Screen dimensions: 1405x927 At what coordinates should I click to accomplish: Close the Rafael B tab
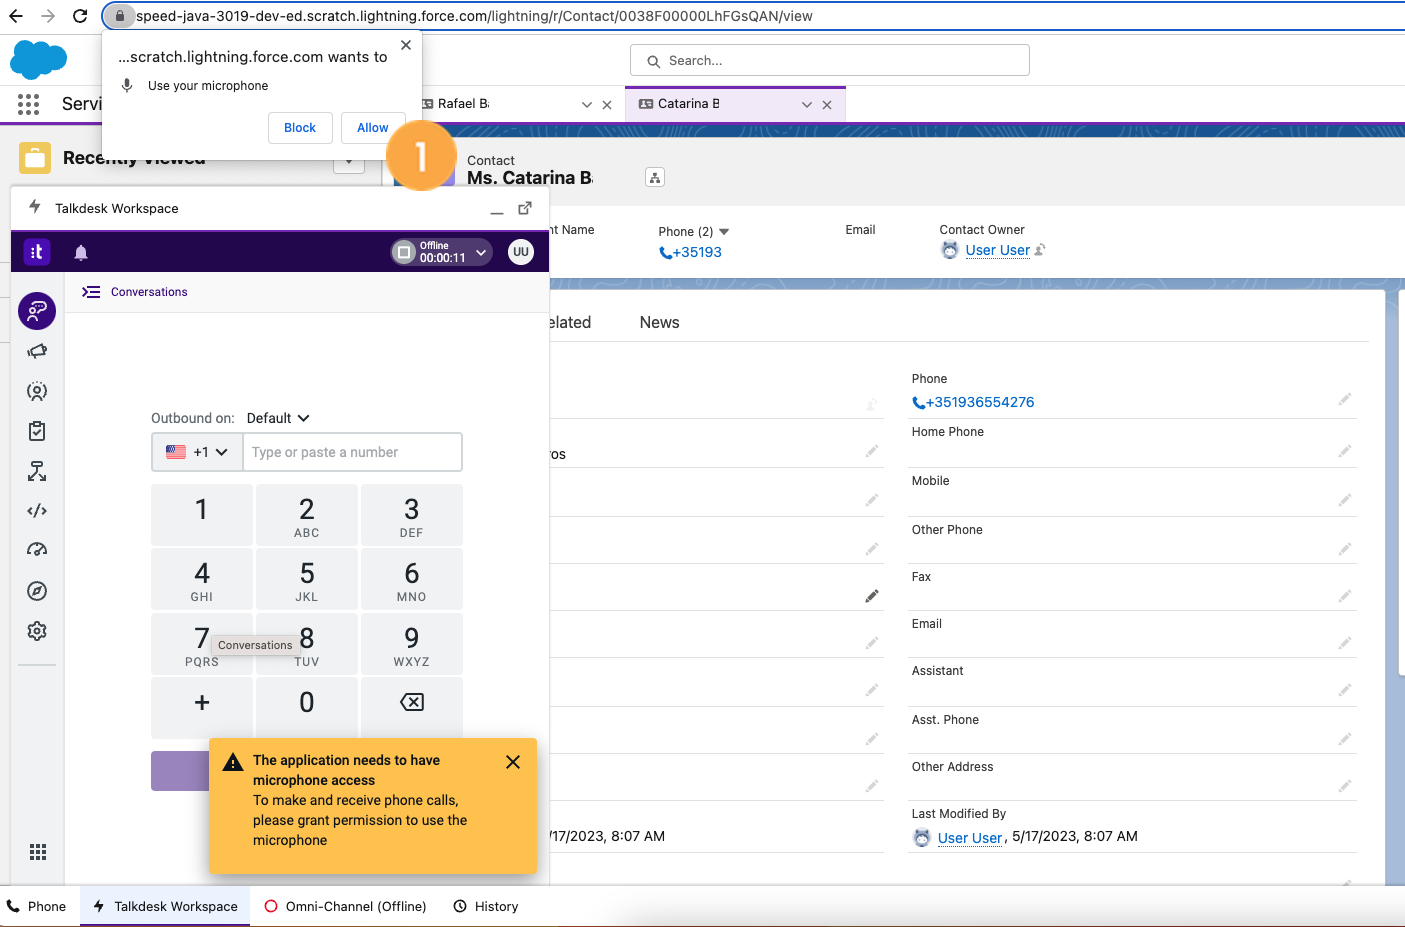607,104
